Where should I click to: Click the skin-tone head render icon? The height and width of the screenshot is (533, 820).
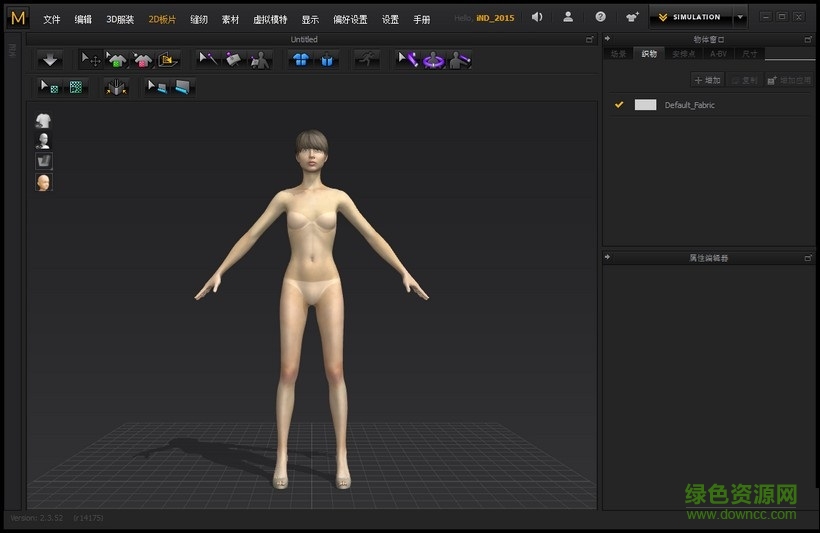pos(44,182)
